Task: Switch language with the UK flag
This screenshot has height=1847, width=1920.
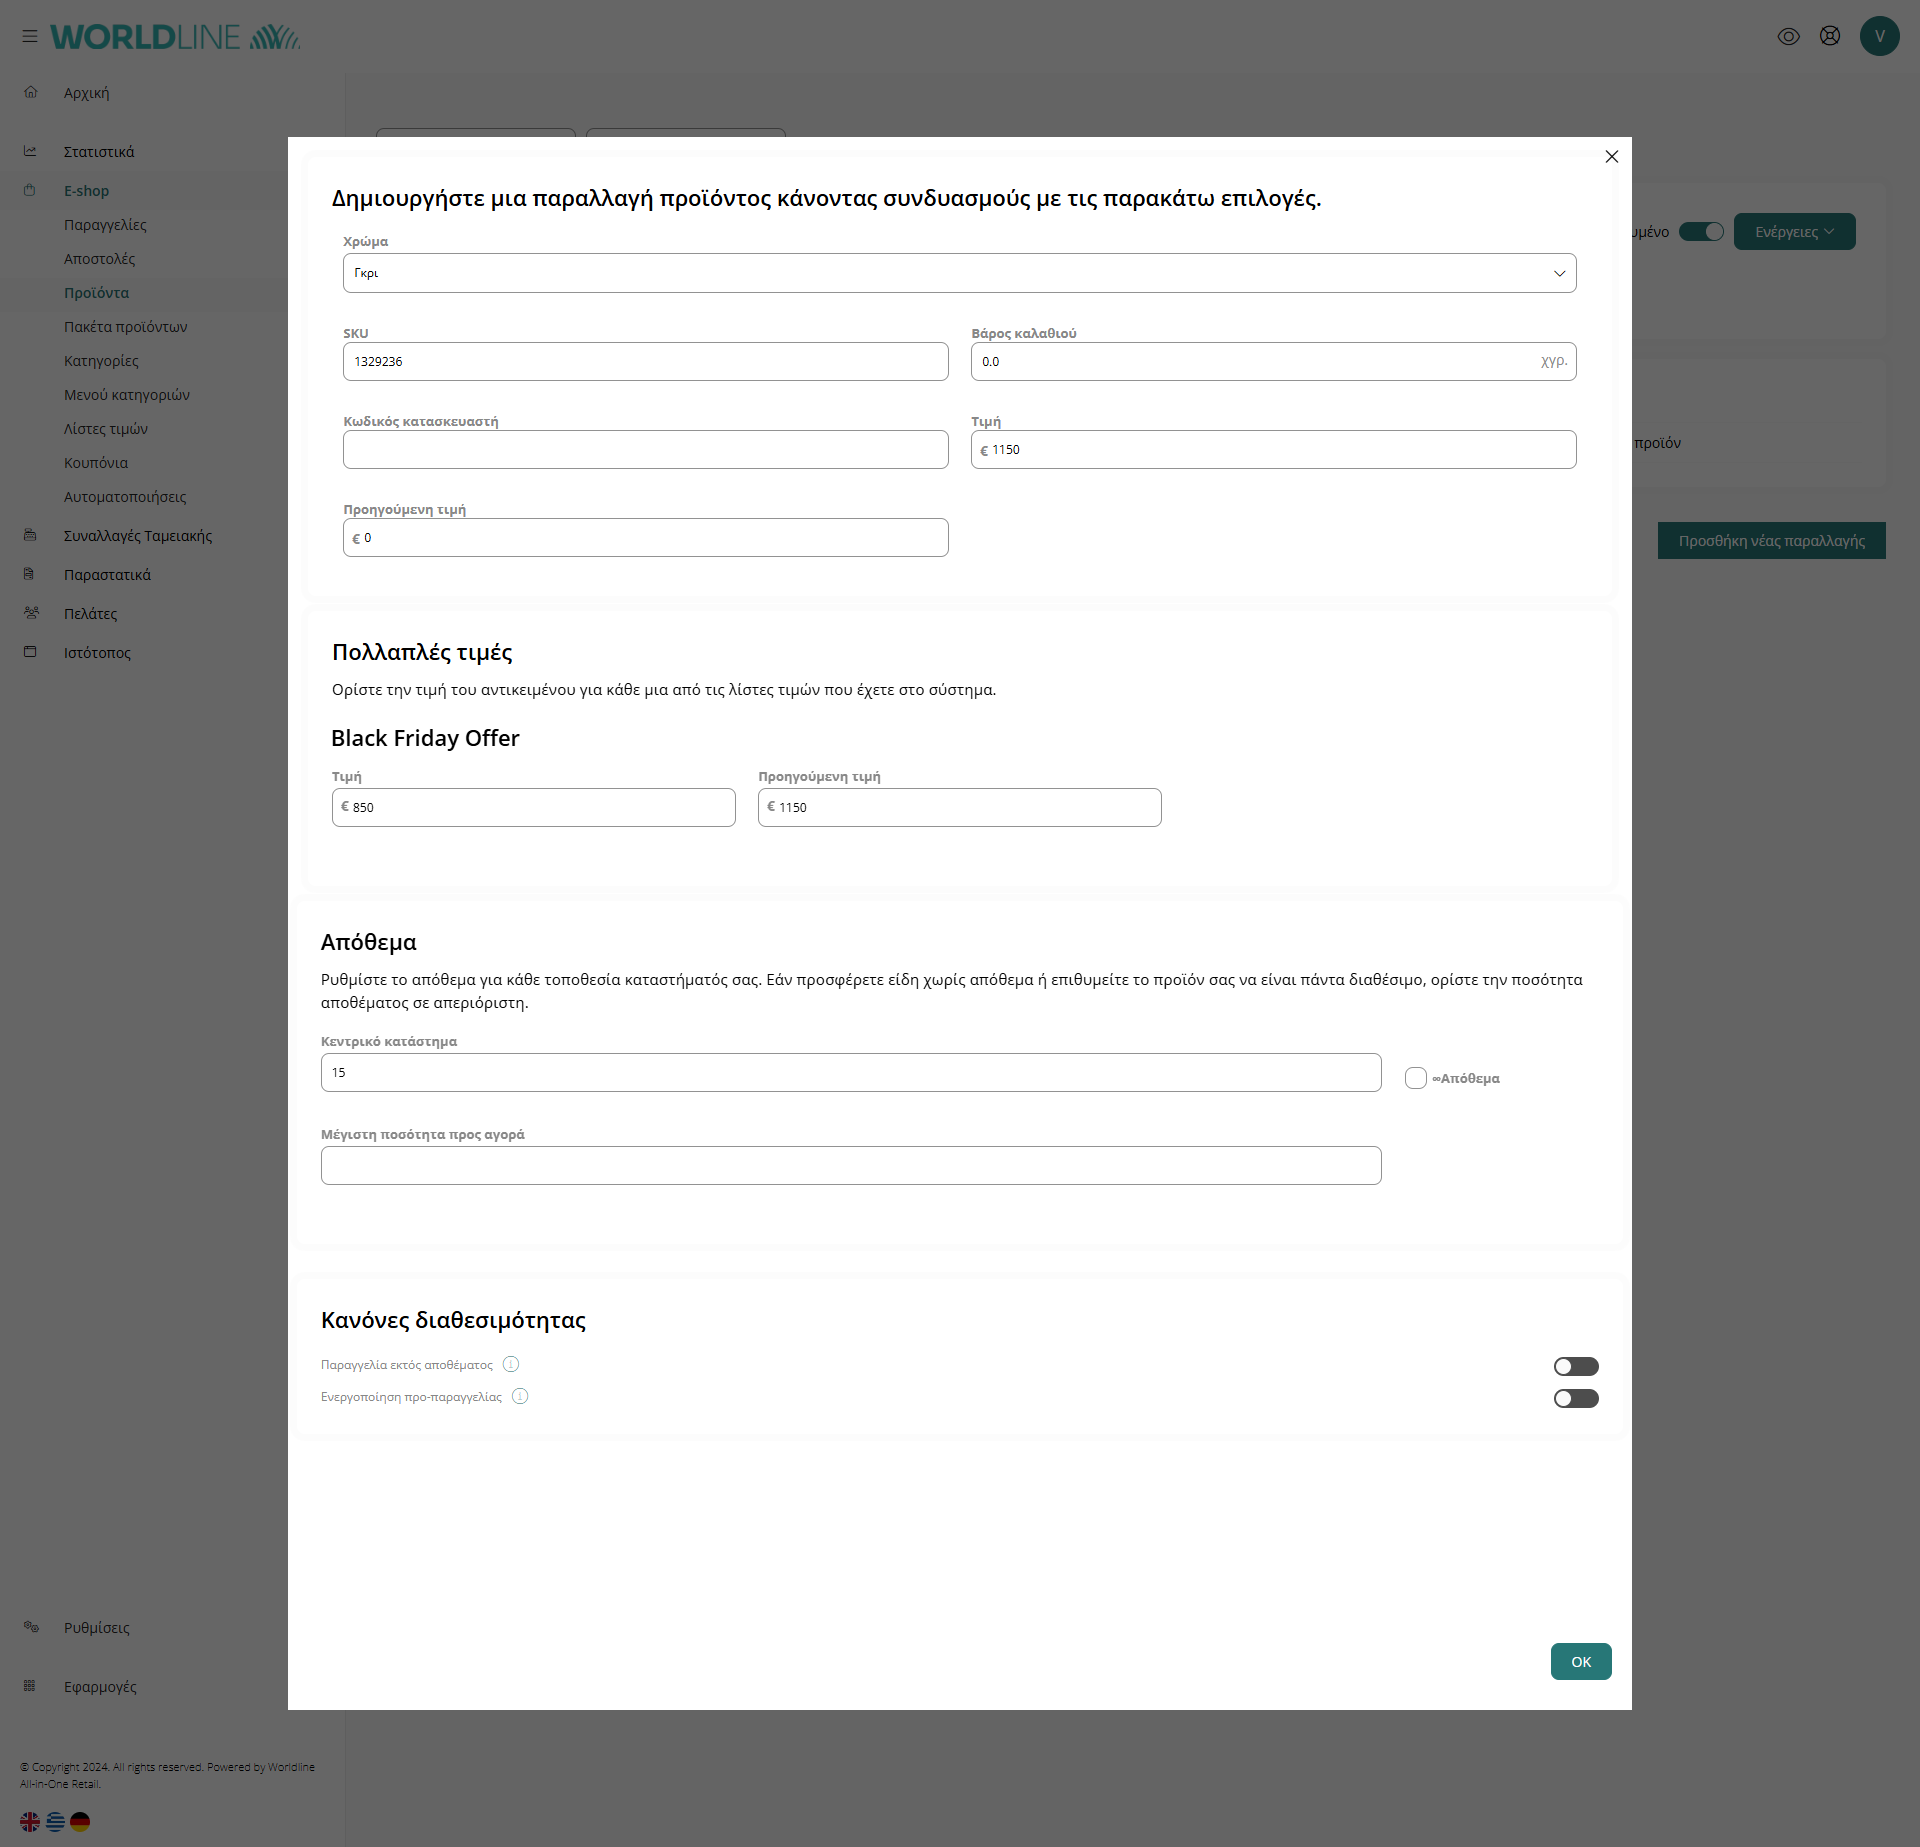Action: click(x=30, y=1821)
